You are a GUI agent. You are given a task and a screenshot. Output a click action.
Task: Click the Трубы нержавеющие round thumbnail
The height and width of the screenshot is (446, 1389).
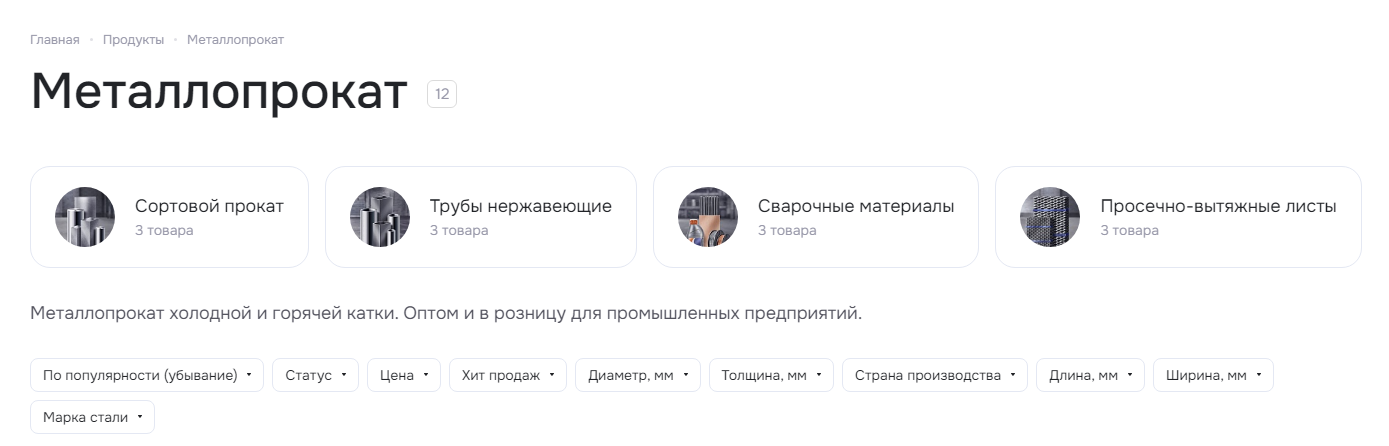[380, 217]
